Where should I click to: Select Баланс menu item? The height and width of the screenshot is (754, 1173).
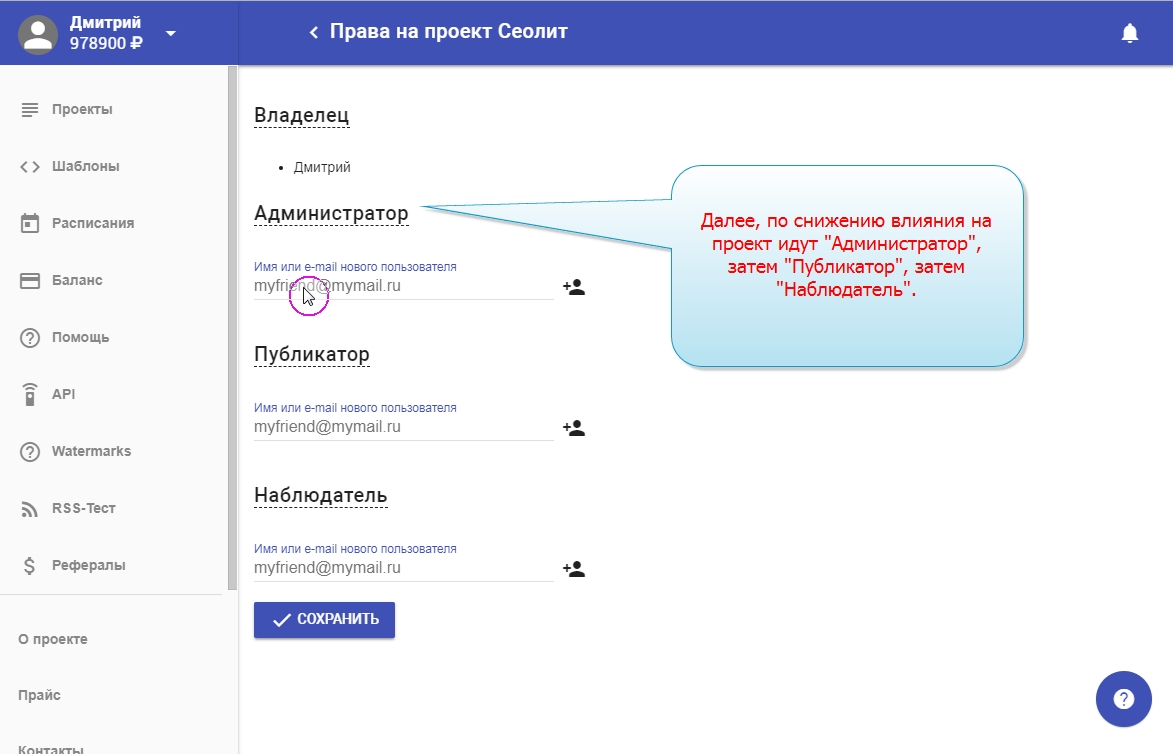coord(77,280)
